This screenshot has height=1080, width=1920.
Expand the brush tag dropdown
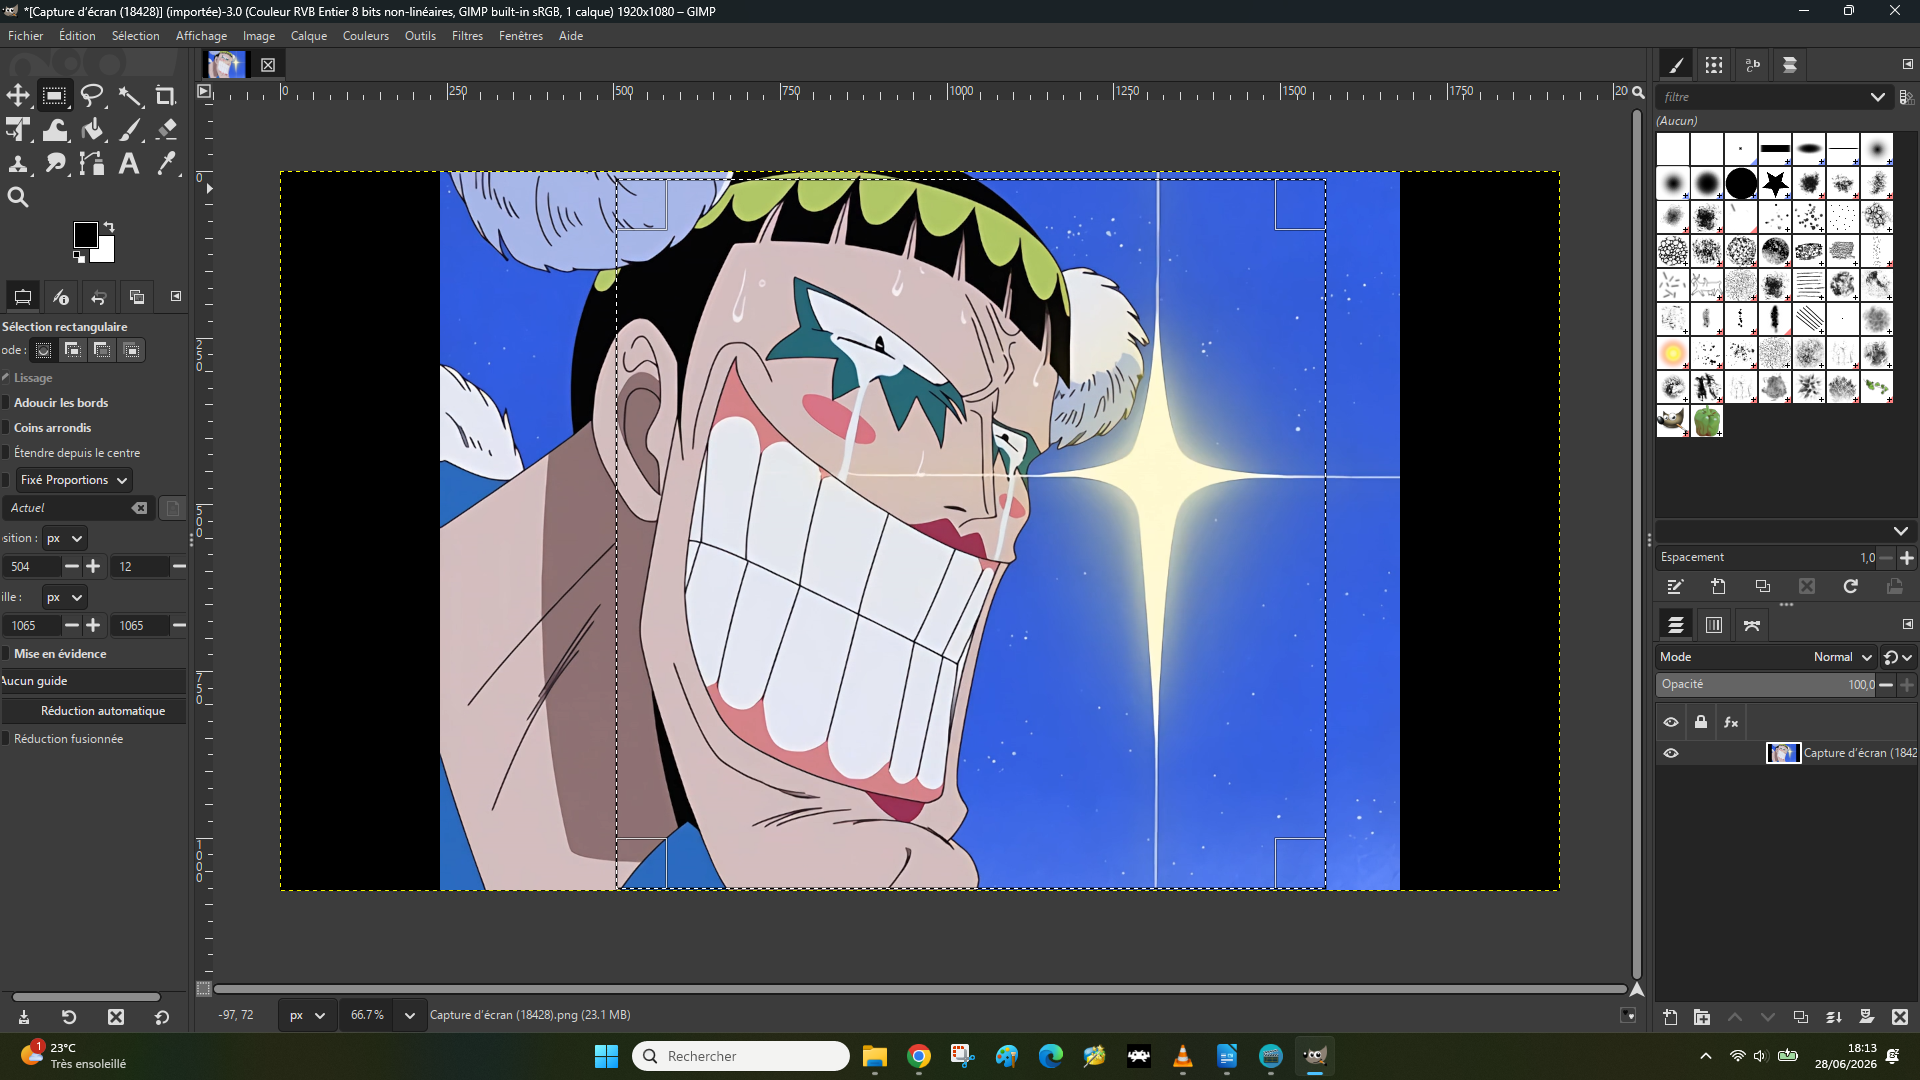(1900, 531)
